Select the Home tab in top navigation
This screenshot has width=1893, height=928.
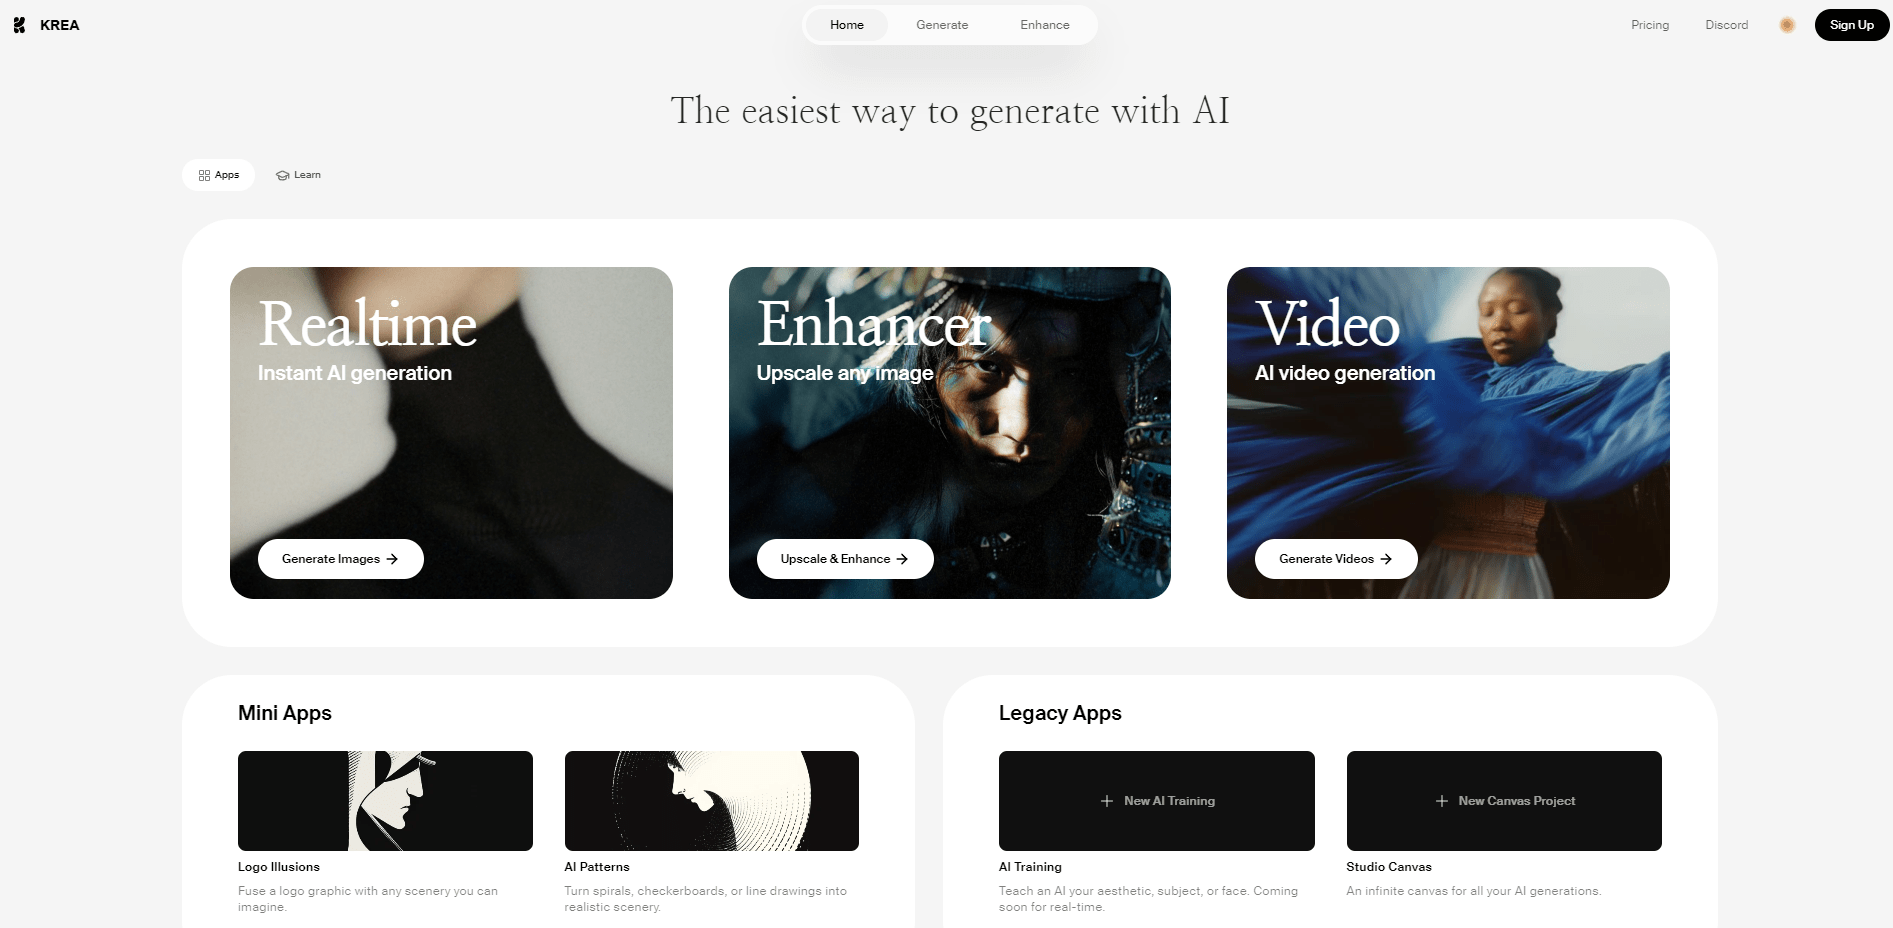click(x=847, y=25)
